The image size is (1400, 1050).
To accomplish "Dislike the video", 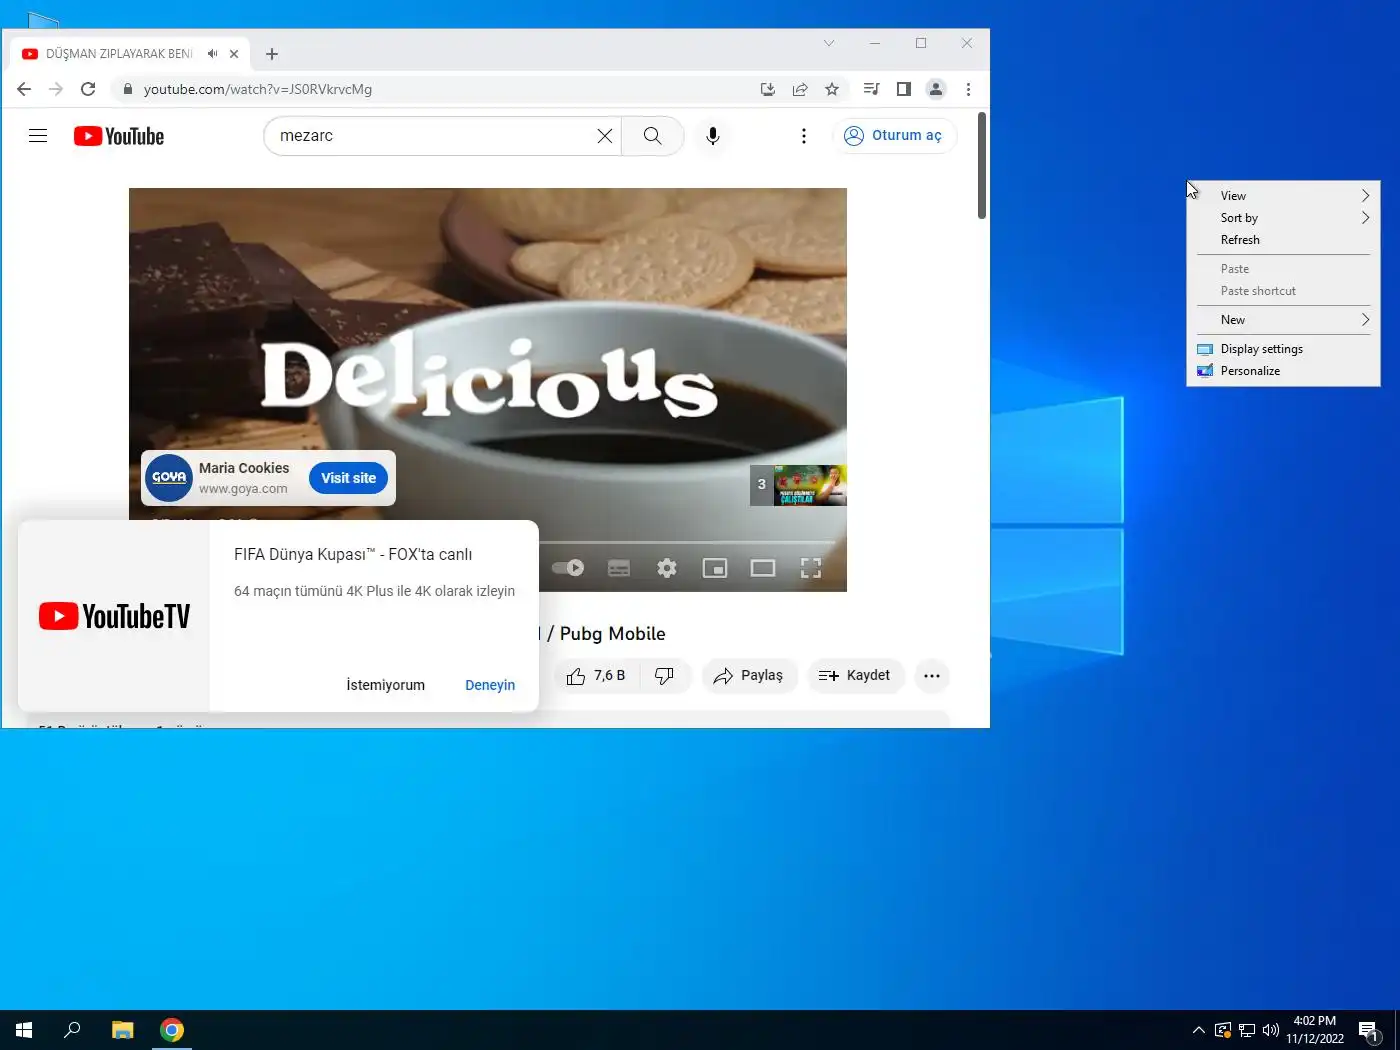I will coord(664,676).
